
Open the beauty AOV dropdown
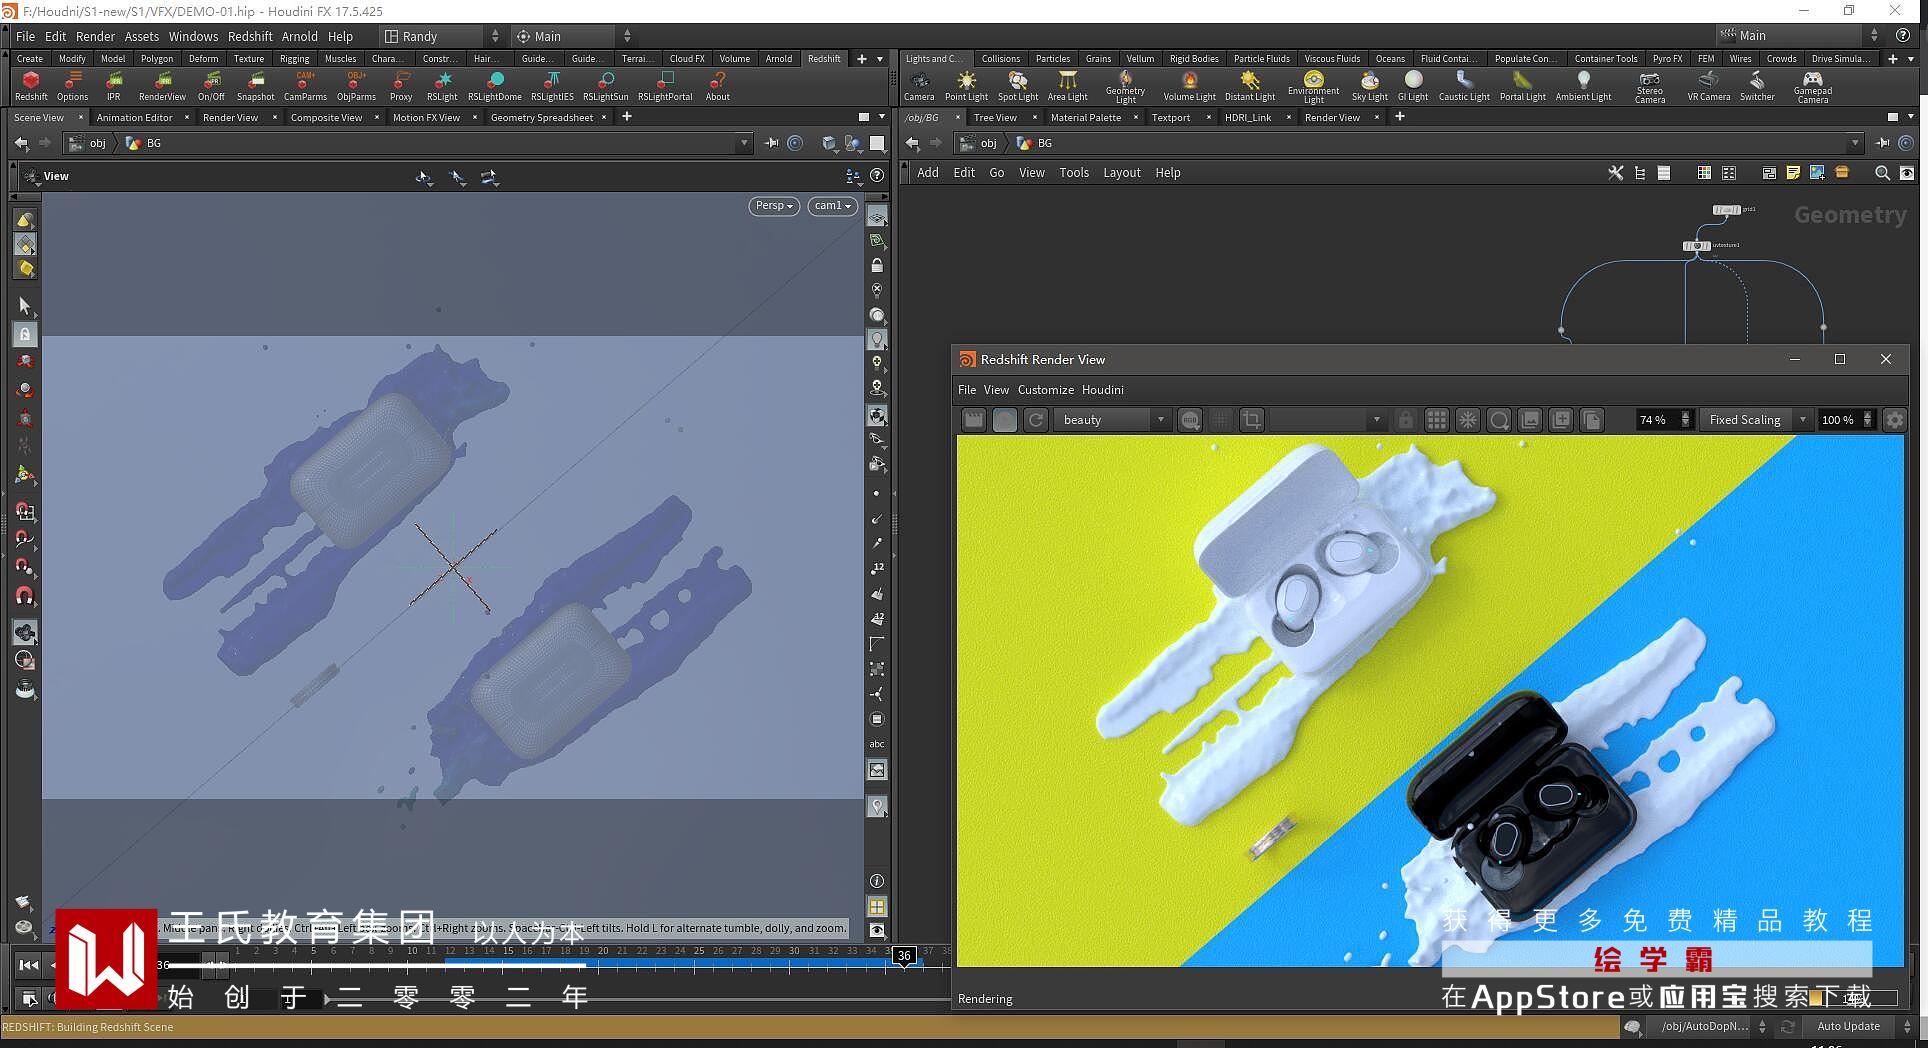click(1112, 420)
